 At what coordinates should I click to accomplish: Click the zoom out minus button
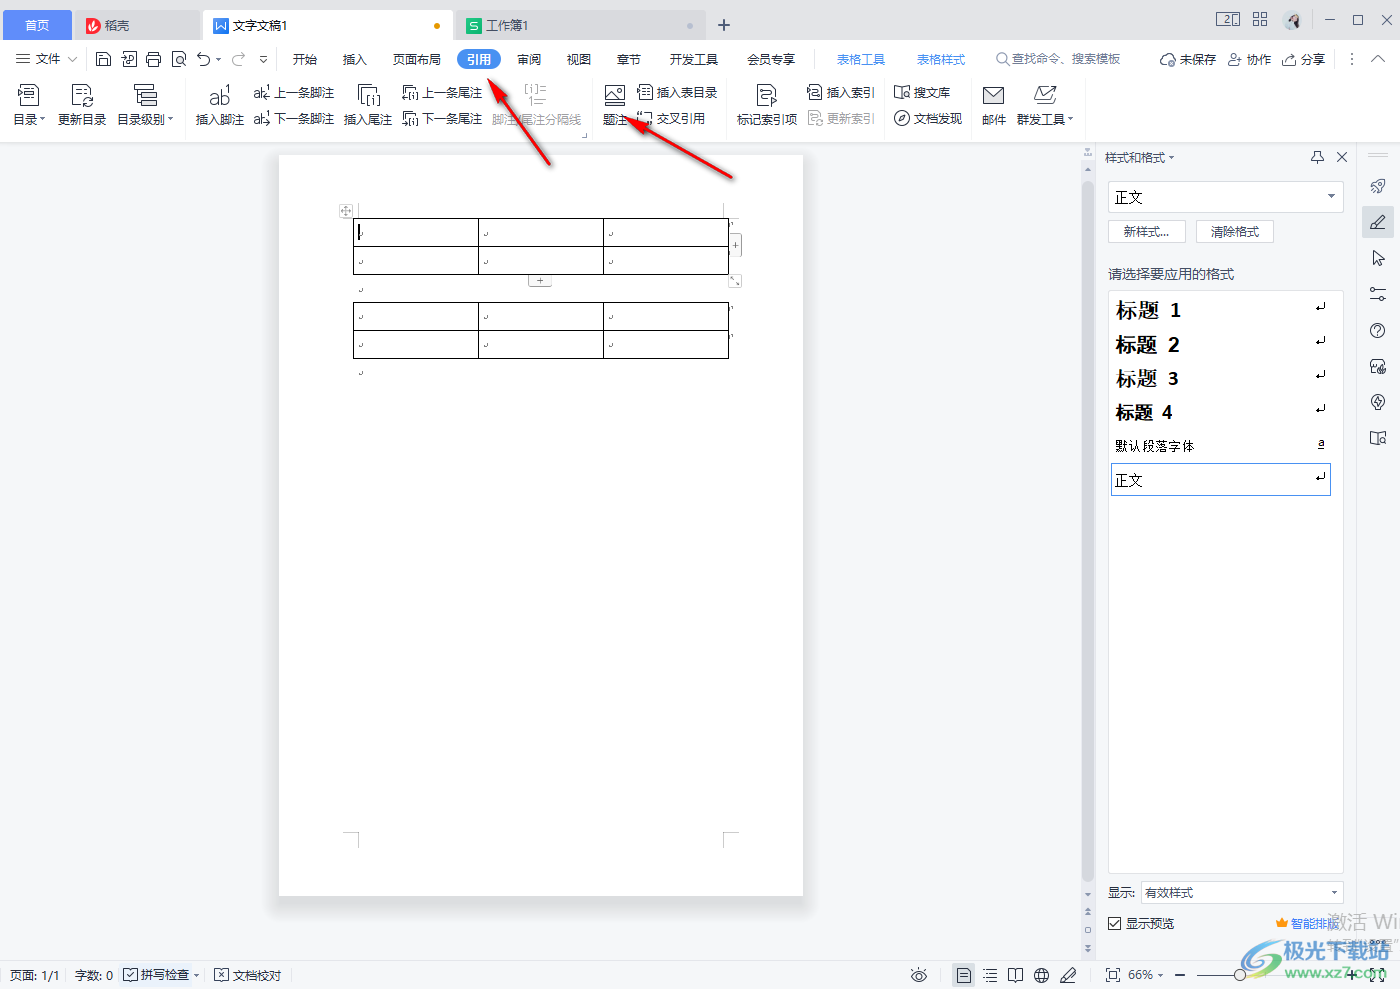point(1180,975)
